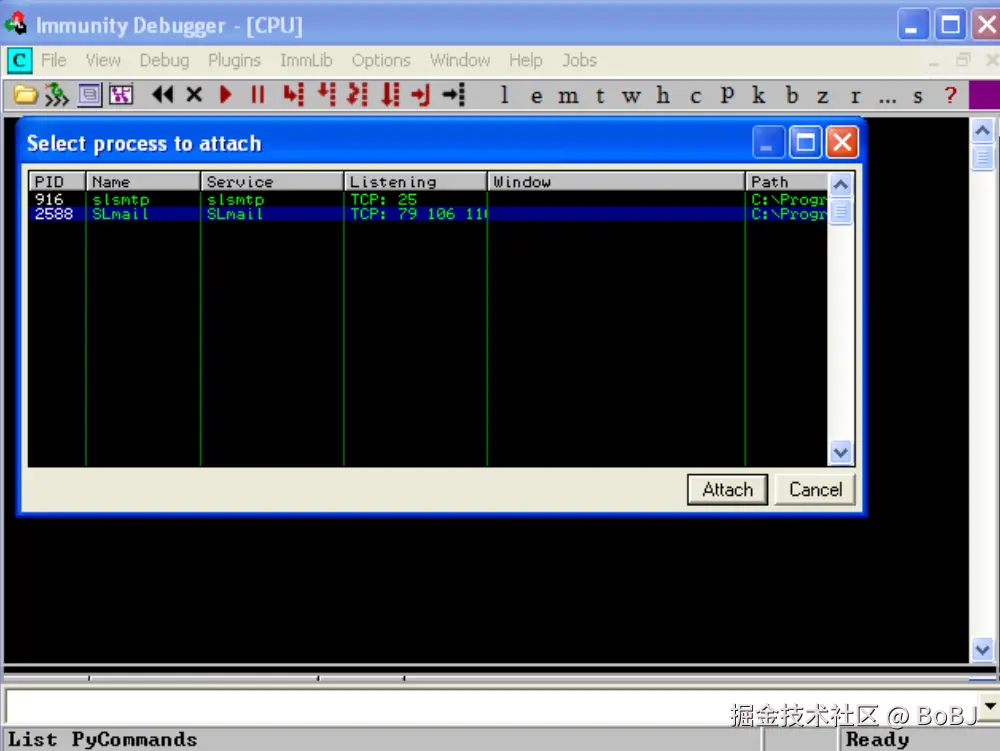Viewport: 1000px width, 751px height.
Task: Click the Path column header
Action: point(786,182)
